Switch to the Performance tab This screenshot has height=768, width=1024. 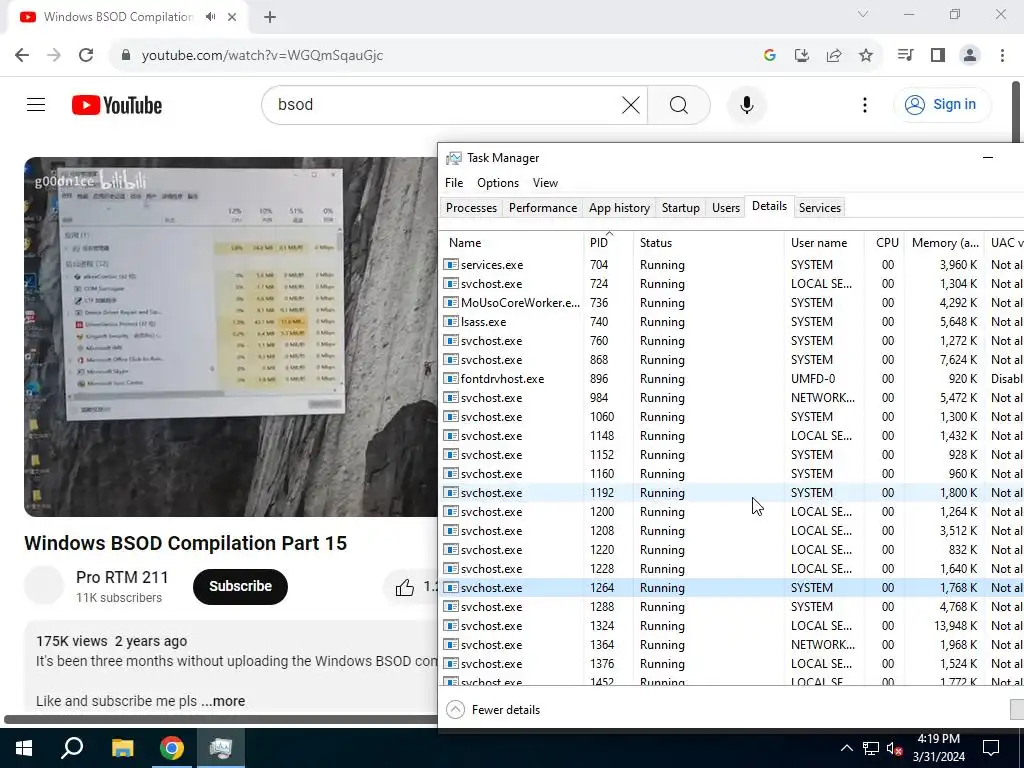(x=543, y=208)
